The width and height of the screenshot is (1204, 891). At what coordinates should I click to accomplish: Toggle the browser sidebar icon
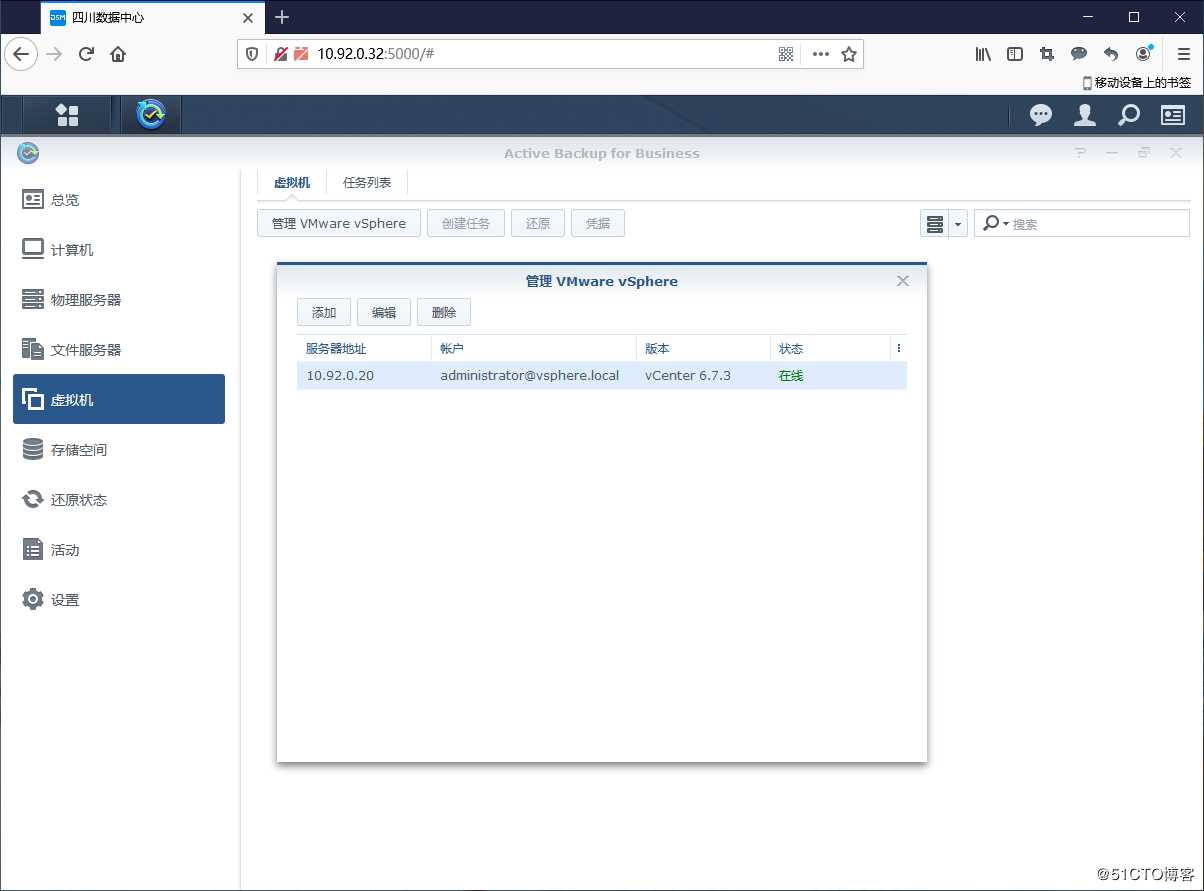click(x=1015, y=54)
